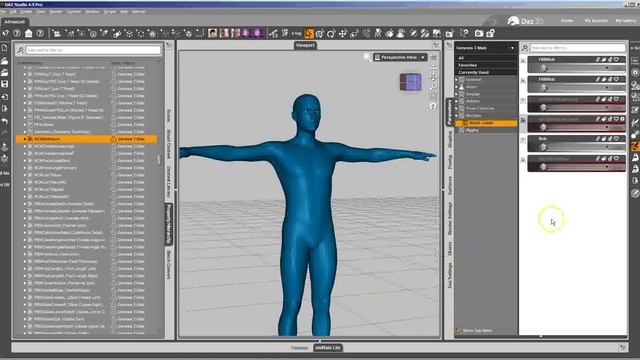Click the viewport zoom magnifier control
The width and height of the screenshot is (640, 360).
click(x=433, y=87)
